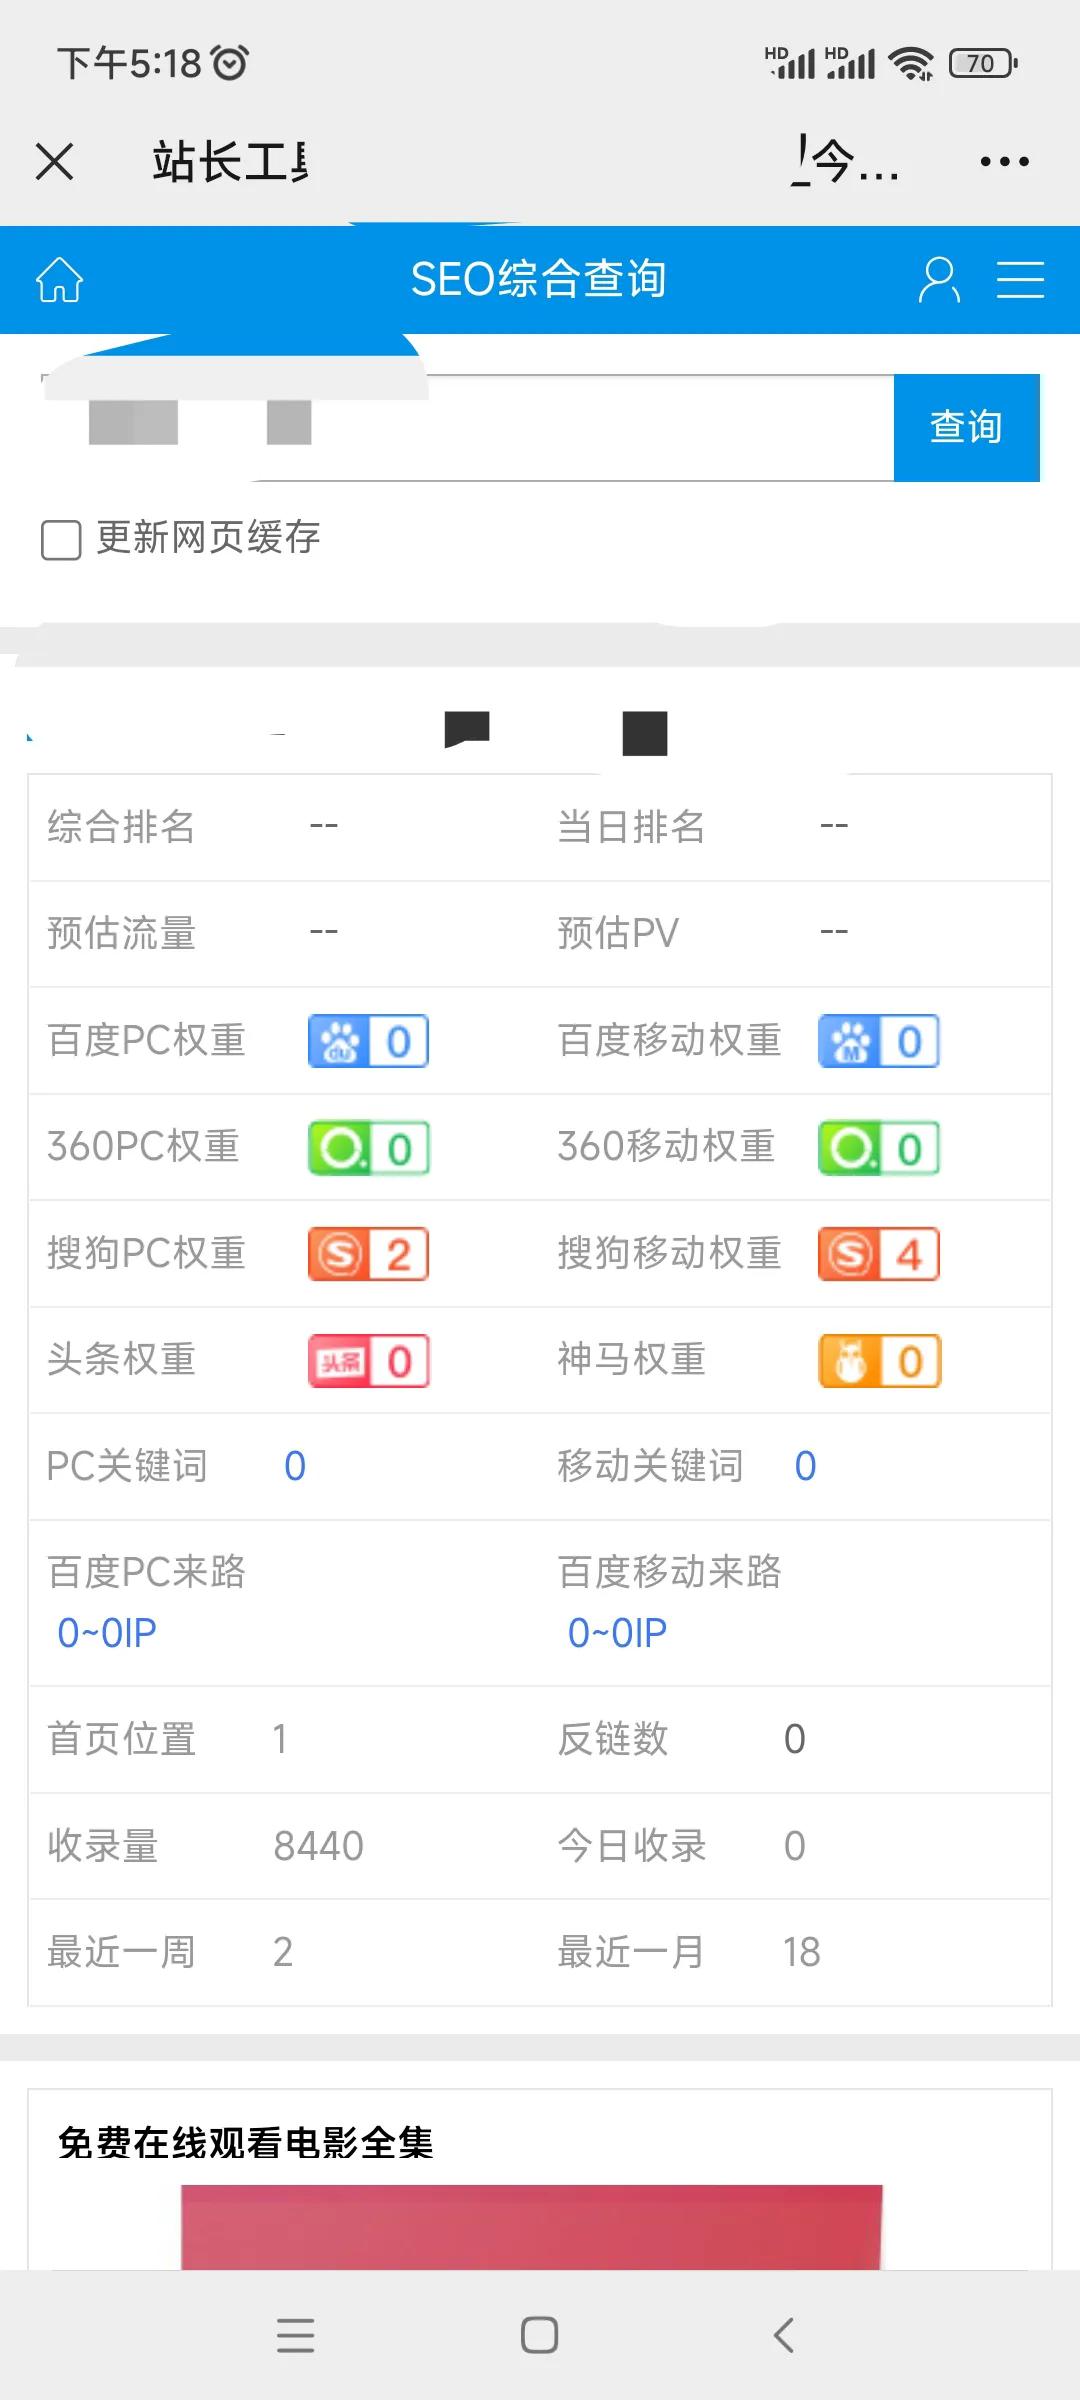Open 百度移动来路 0~0IP link
This screenshot has width=1080, height=2400.
point(617,1633)
